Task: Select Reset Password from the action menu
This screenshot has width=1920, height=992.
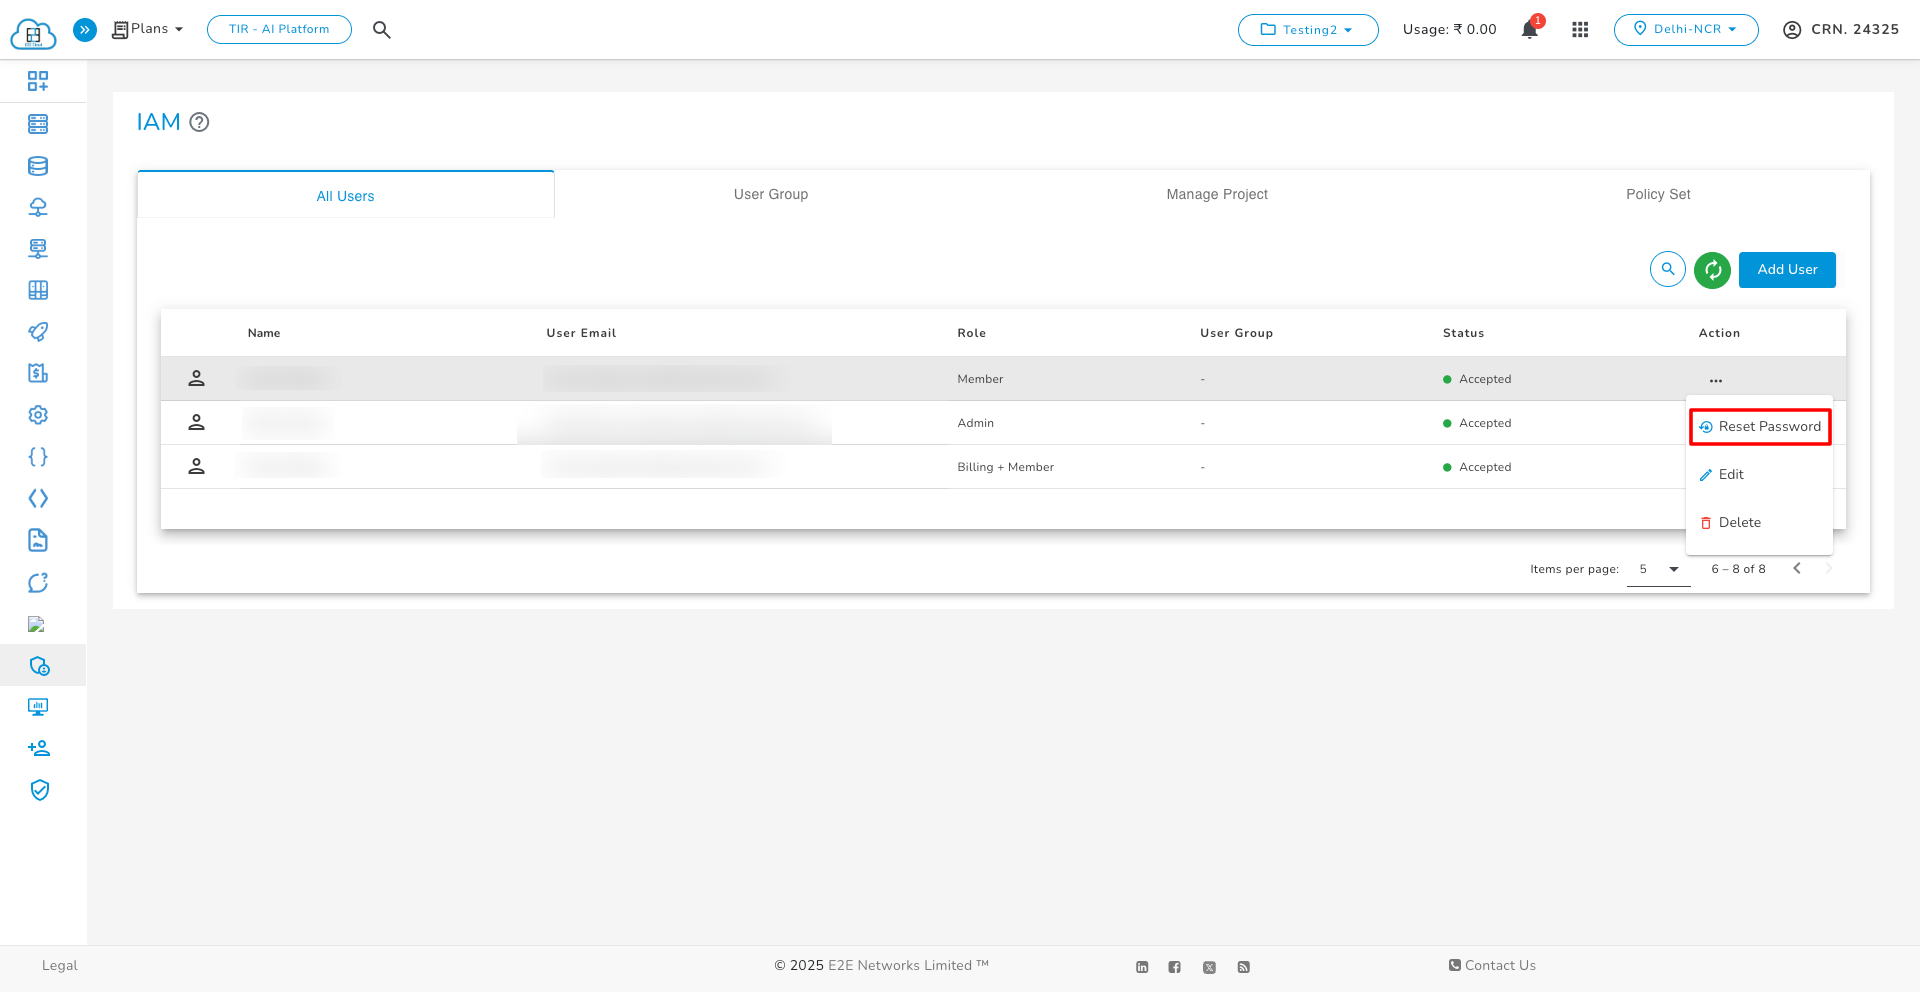Action: click(x=1760, y=427)
